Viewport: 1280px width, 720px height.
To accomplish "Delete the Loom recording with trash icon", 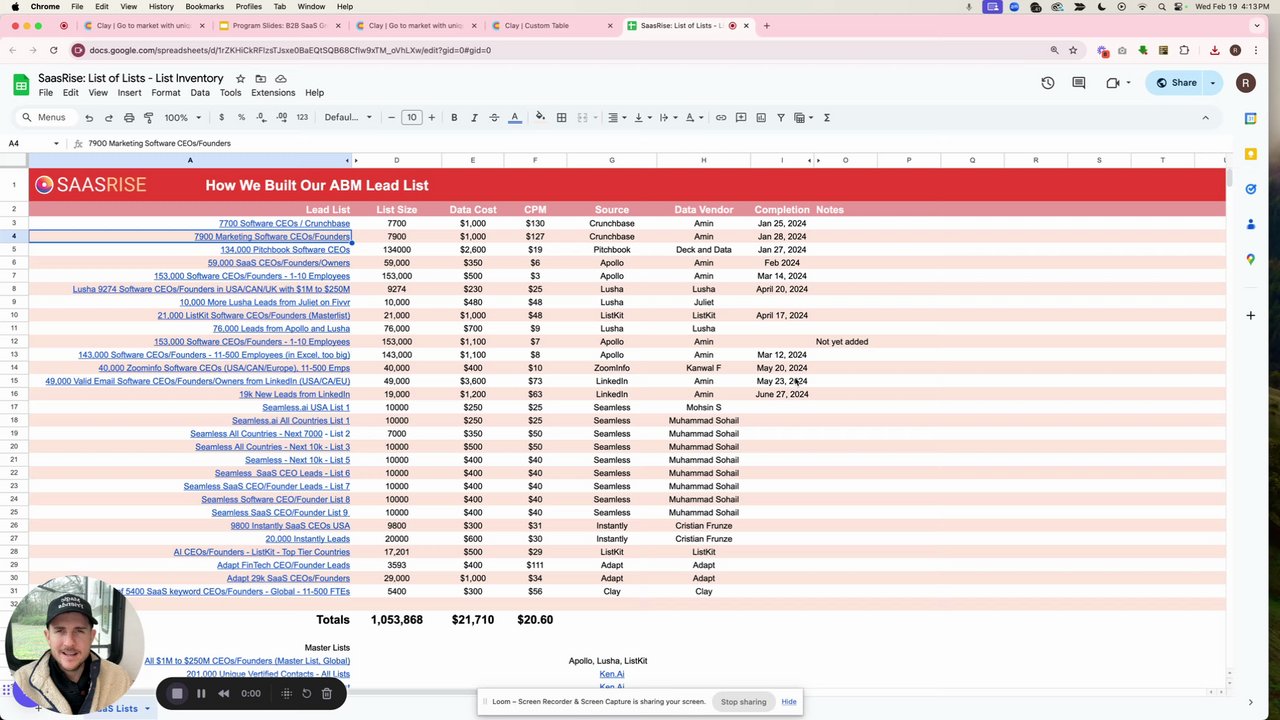I will point(326,693).
